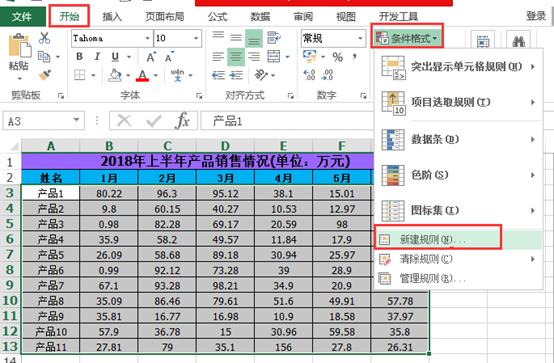Toggle italic formatting
The width and height of the screenshot is (554, 363).
point(97,57)
